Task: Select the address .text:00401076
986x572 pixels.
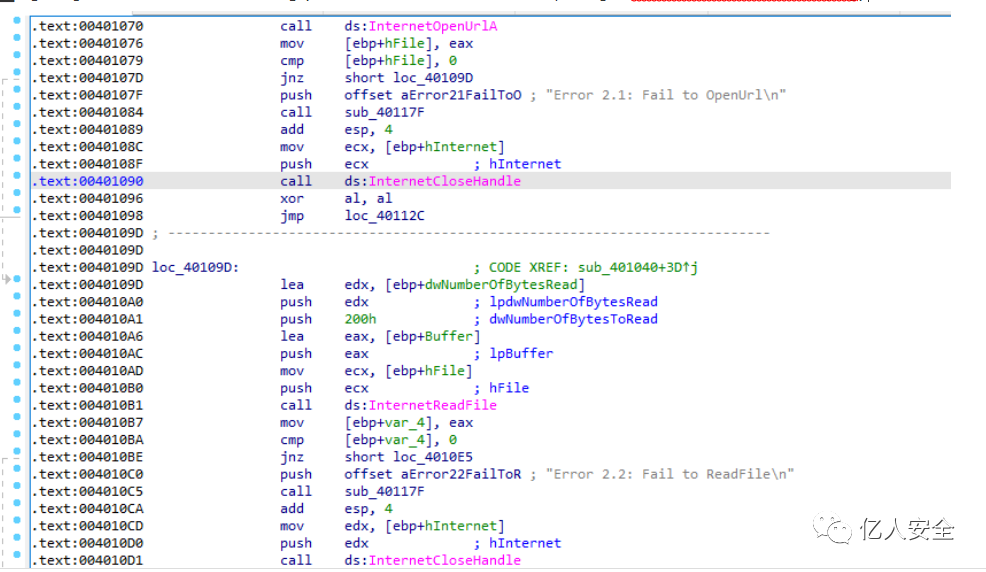Action: 87,43
